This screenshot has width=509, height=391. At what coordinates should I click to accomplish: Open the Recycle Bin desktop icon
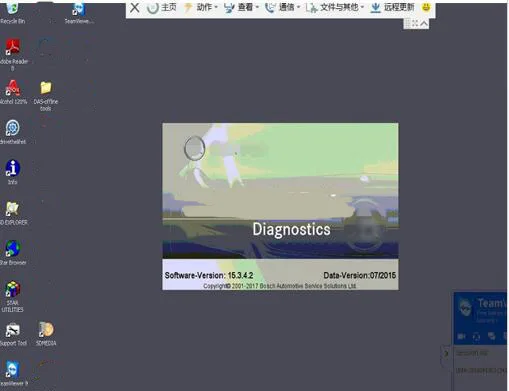(x=12, y=13)
